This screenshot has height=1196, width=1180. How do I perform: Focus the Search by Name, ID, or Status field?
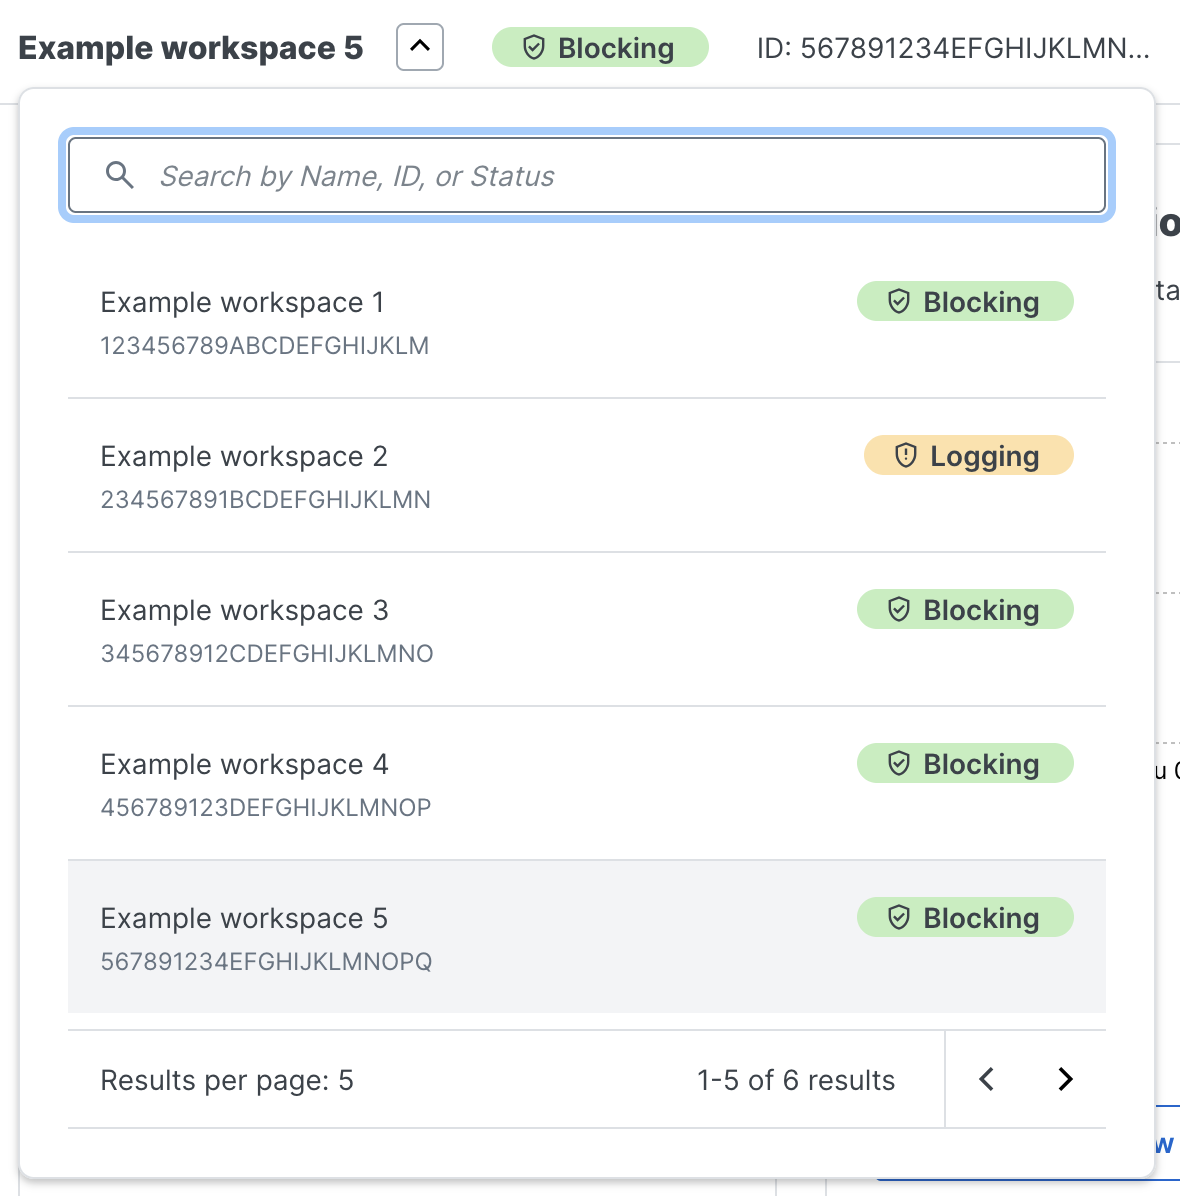coord(587,175)
